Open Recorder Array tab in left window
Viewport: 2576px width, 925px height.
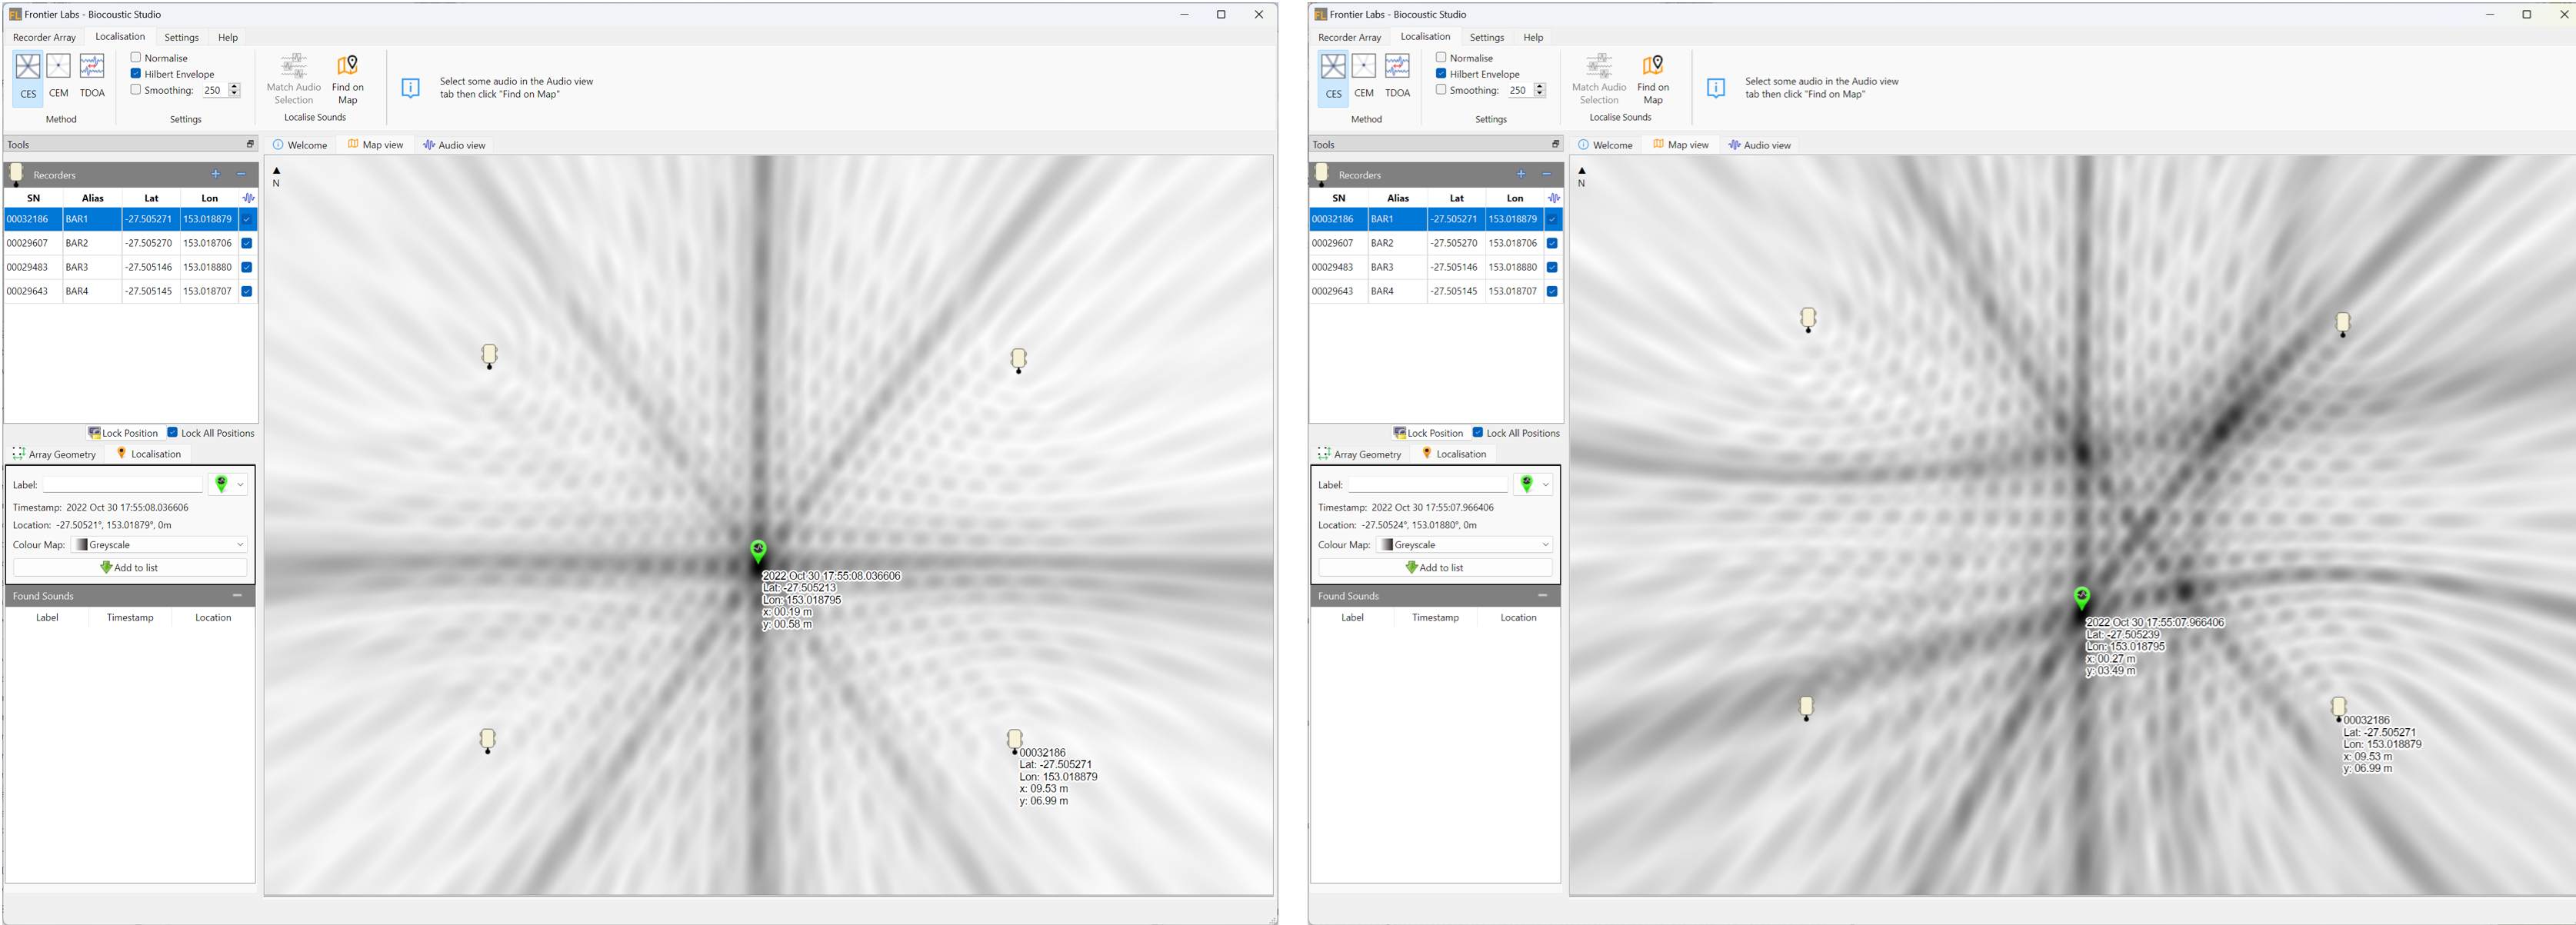(x=44, y=37)
